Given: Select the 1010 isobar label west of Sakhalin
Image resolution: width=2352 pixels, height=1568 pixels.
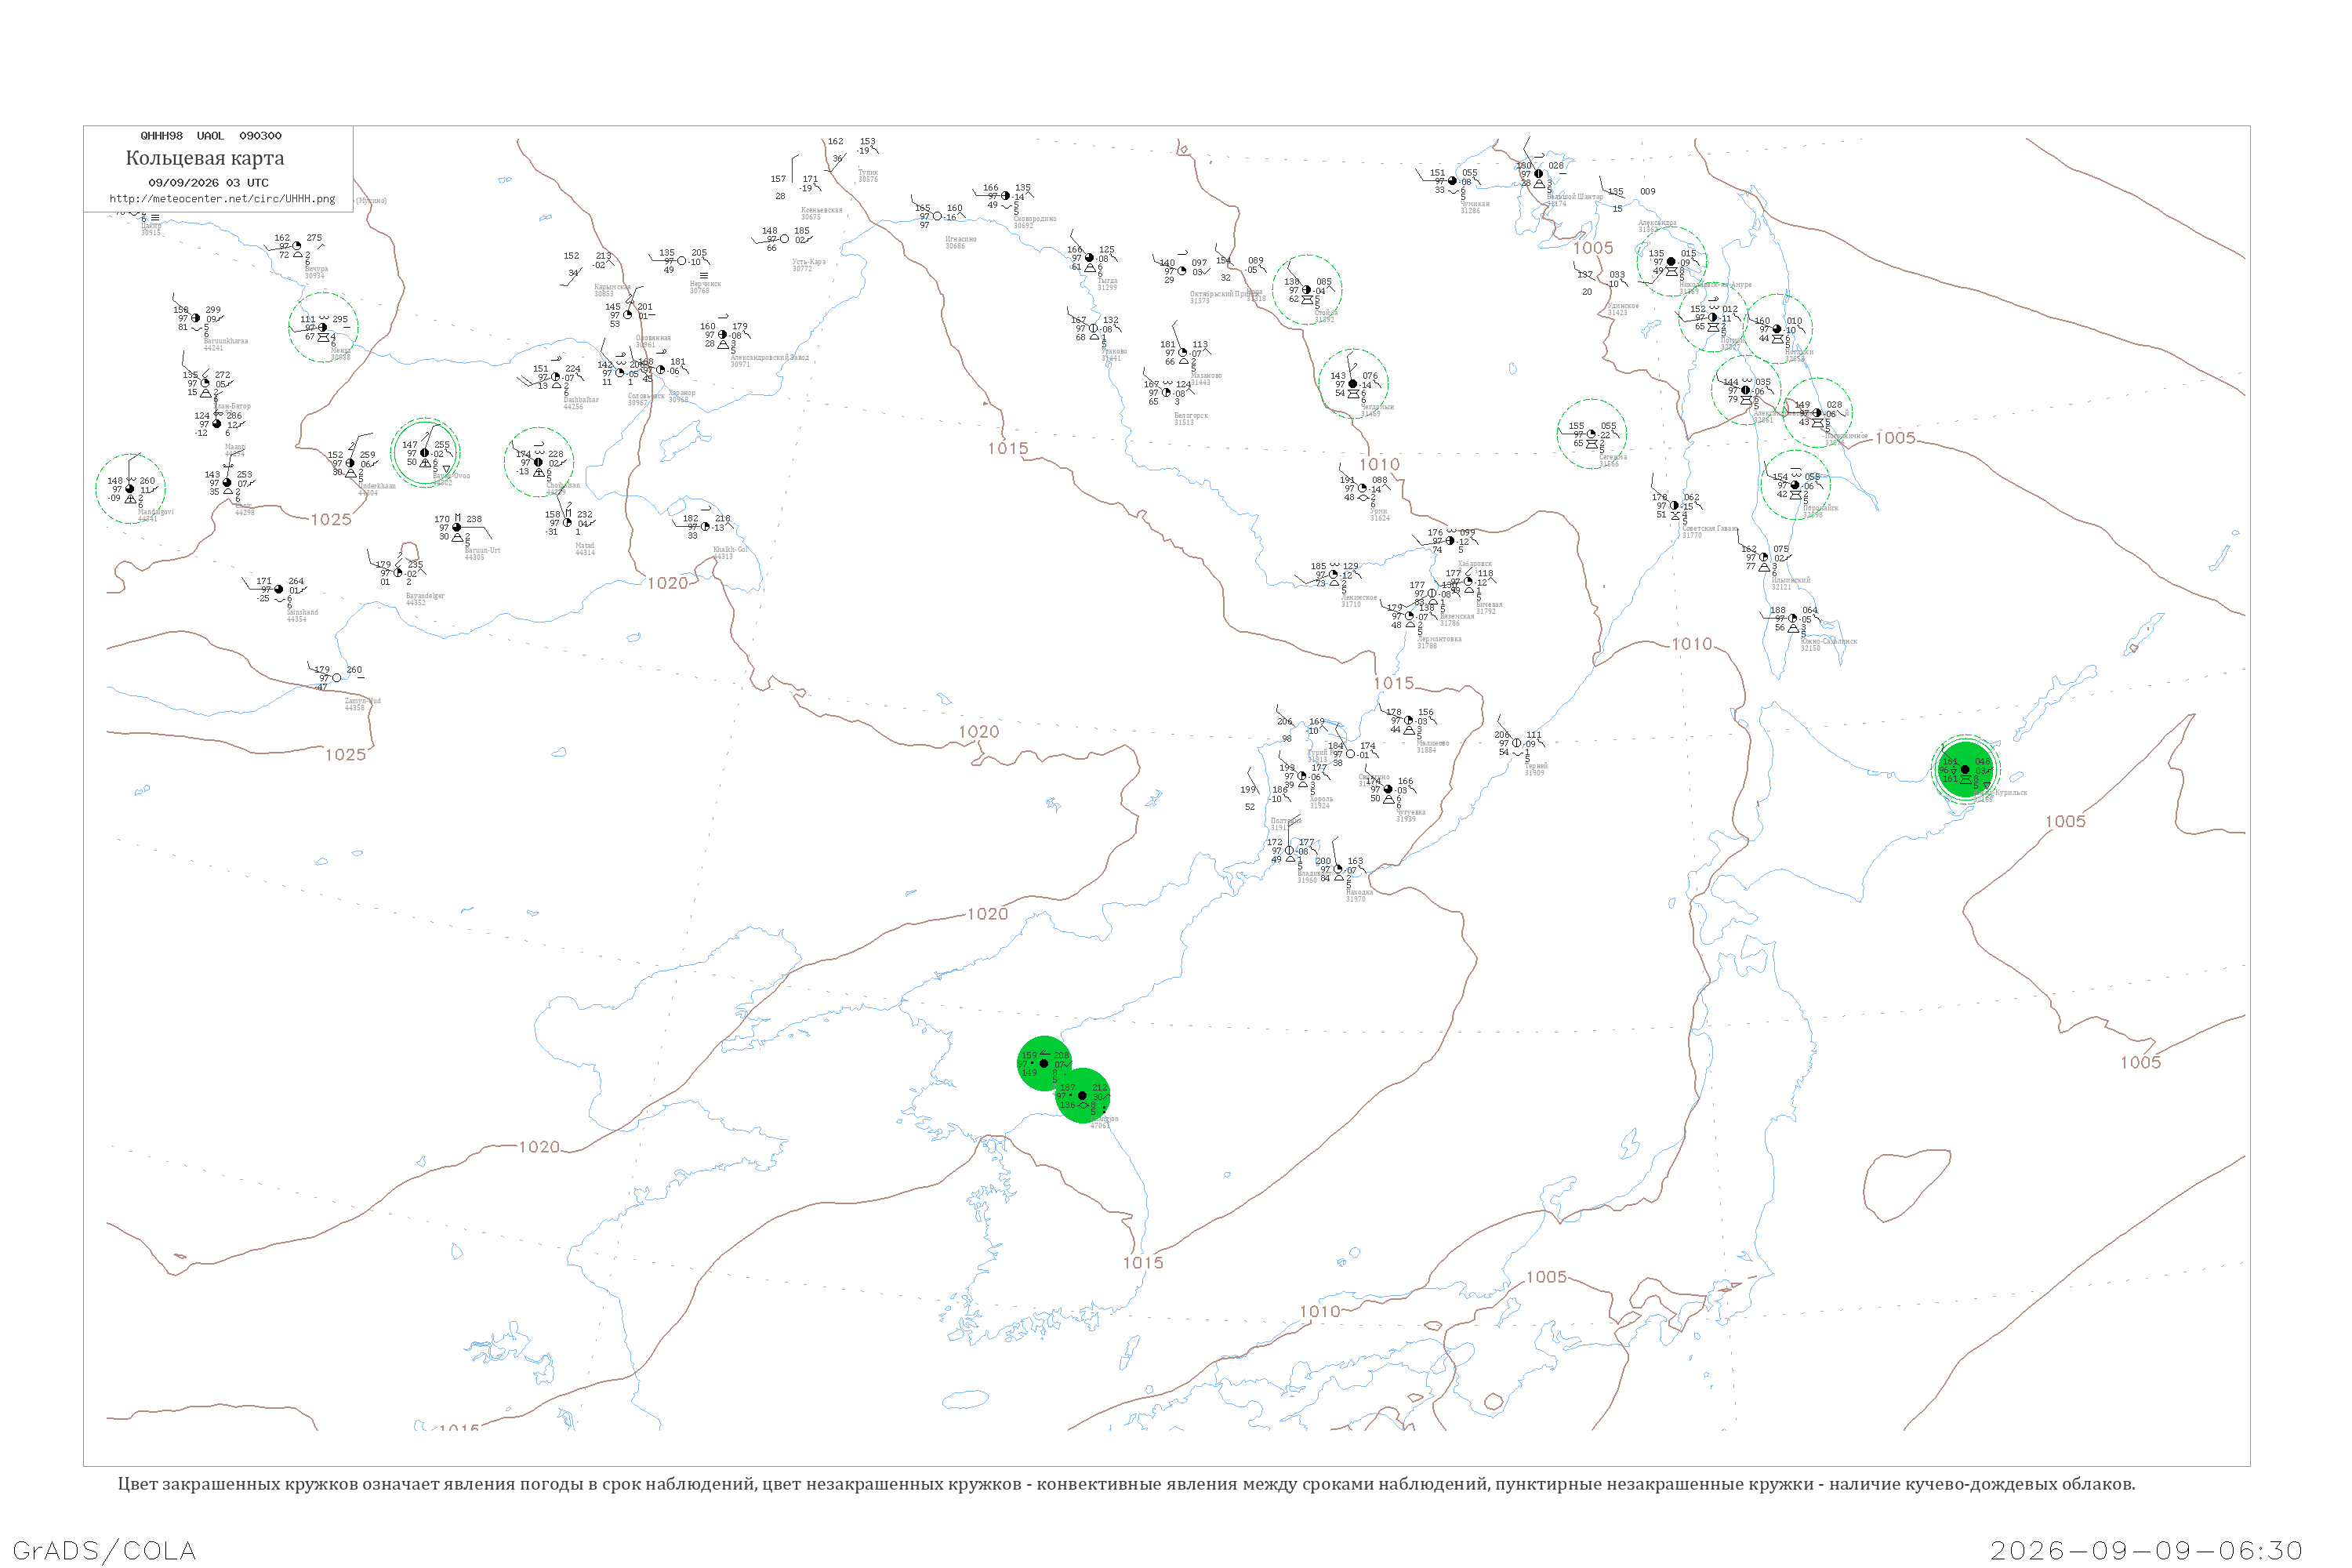Looking at the screenshot, I should pyautogui.click(x=1692, y=644).
